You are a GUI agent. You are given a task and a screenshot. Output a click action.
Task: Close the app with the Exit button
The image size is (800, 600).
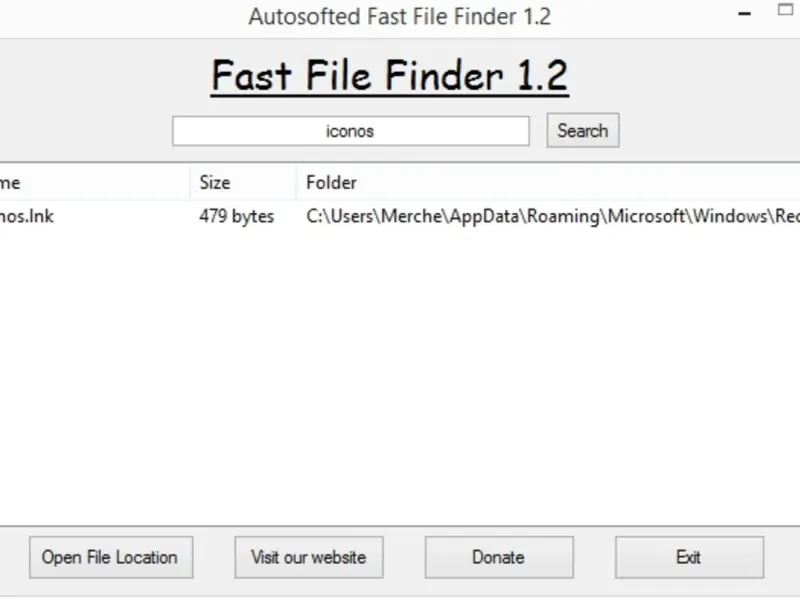point(689,557)
